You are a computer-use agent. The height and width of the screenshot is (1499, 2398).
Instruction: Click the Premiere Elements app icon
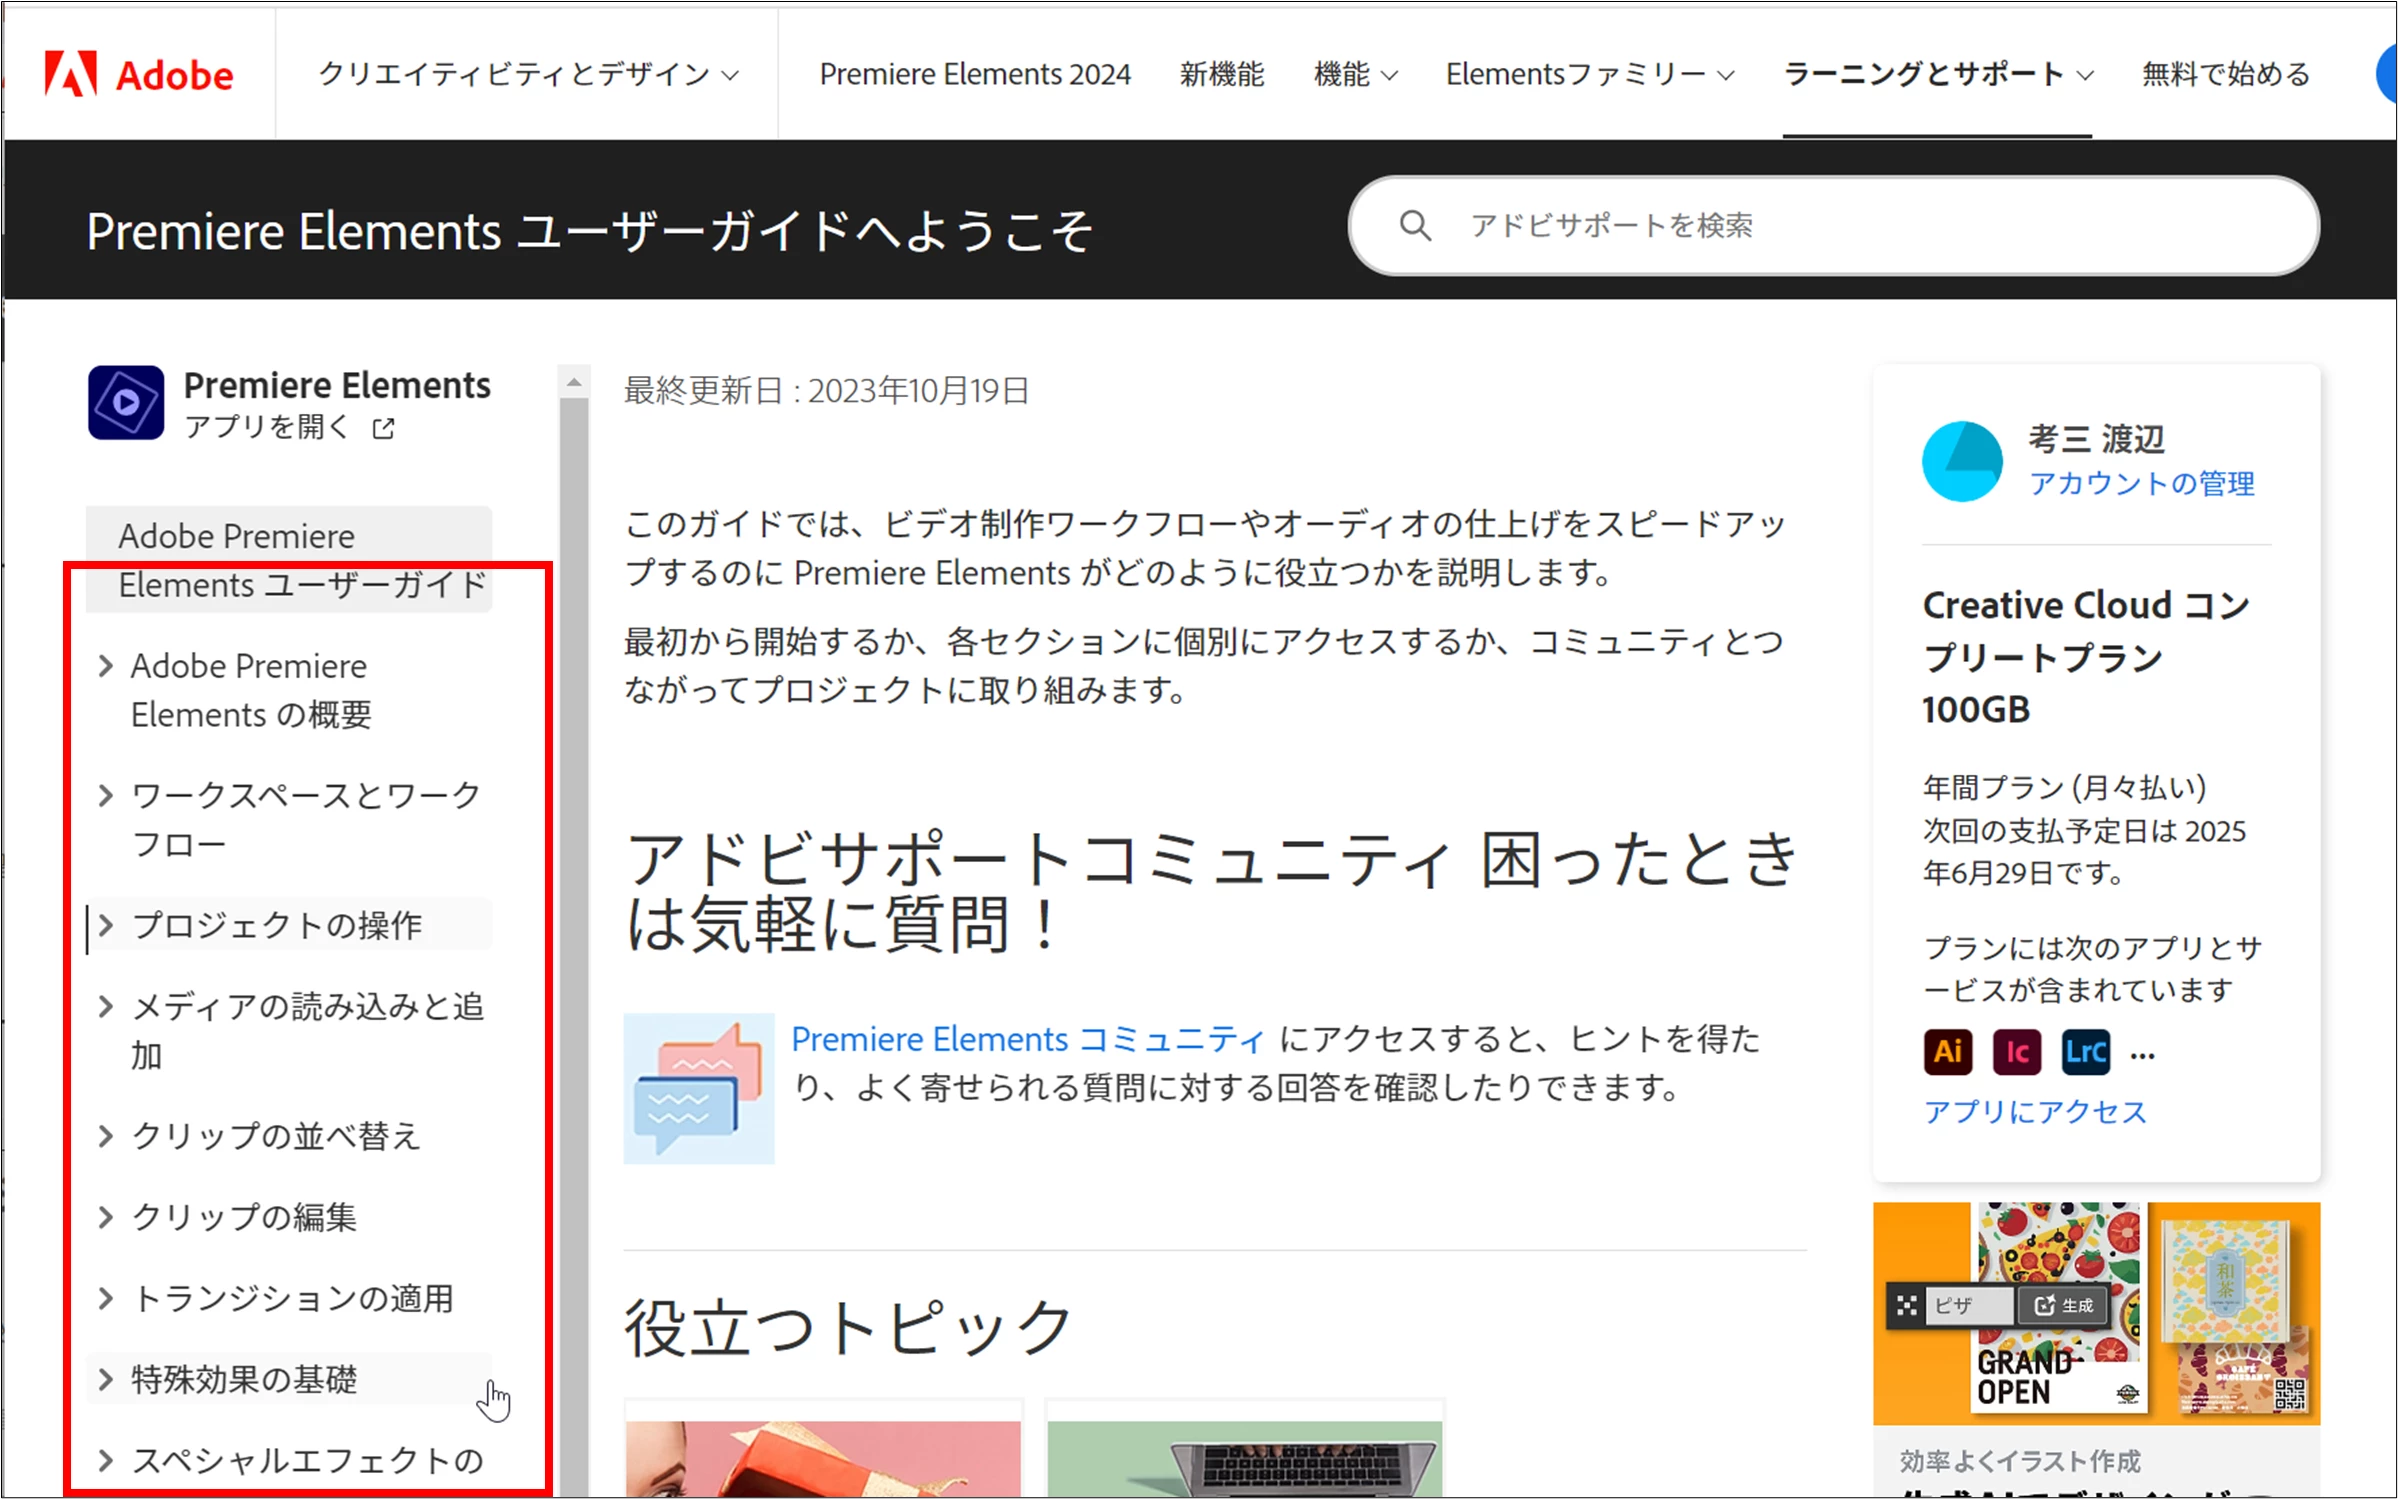[x=126, y=402]
